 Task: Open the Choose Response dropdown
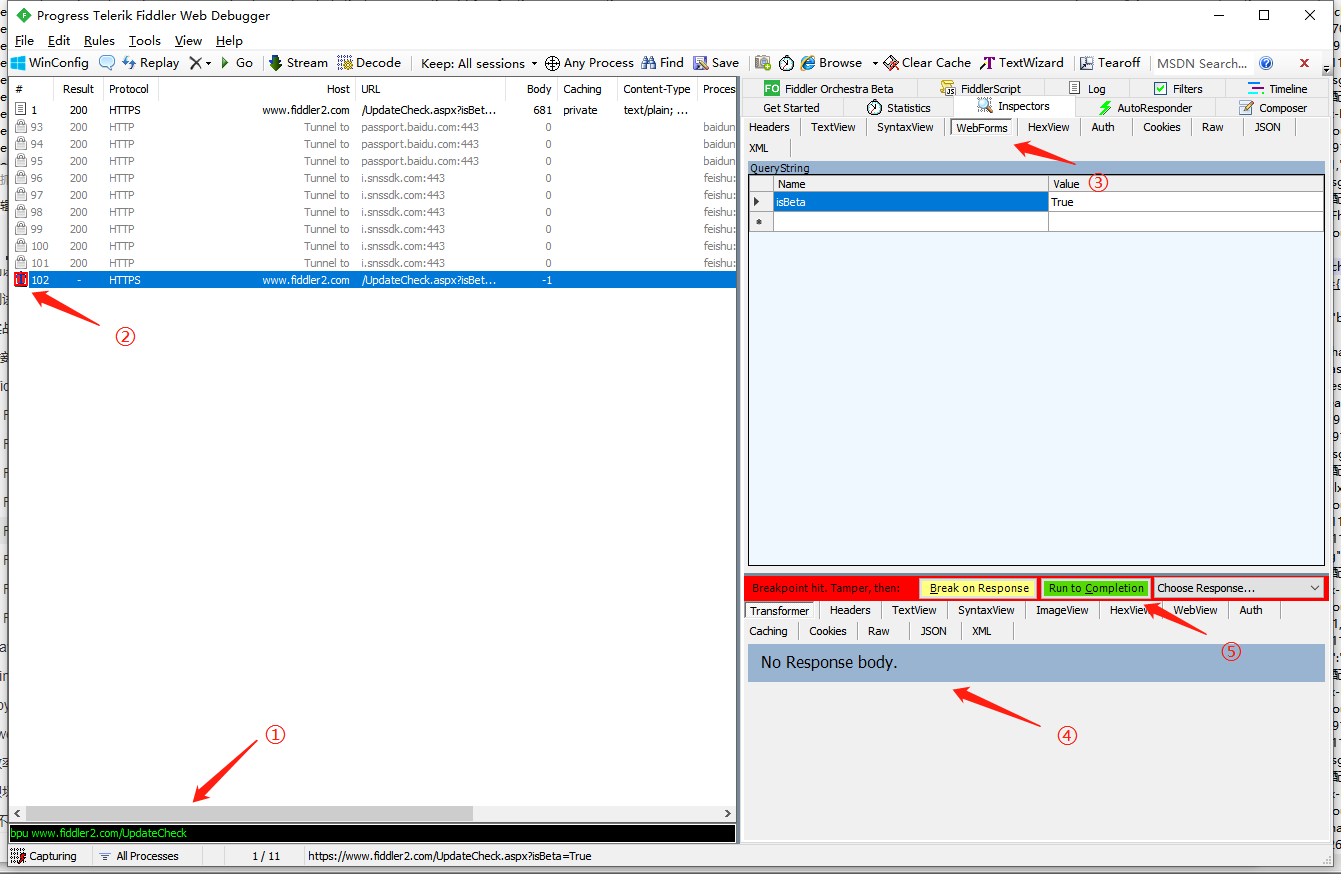[1239, 588]
